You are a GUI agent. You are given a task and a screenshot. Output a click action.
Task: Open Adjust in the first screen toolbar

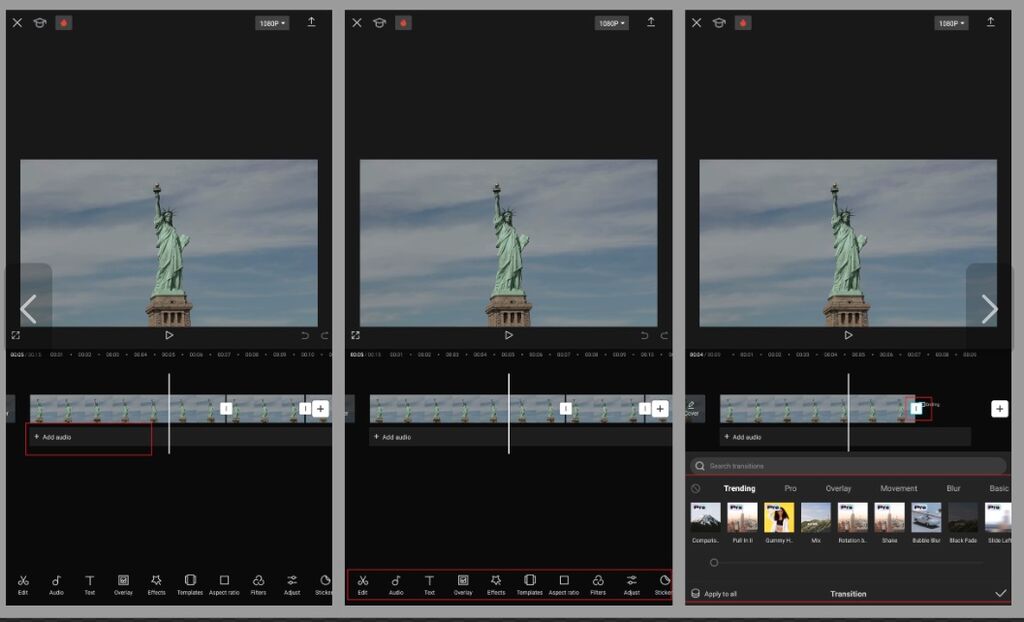coord(292,584)
